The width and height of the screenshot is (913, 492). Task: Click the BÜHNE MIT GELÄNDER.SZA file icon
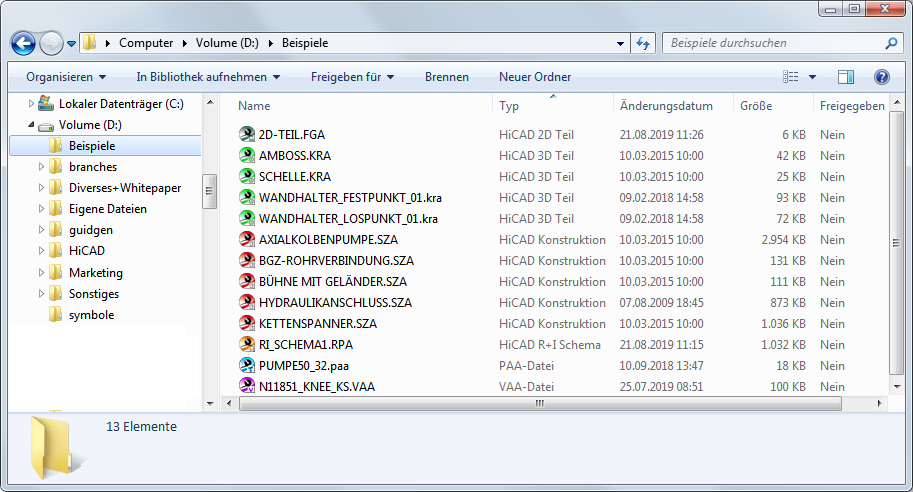(247, 281)
